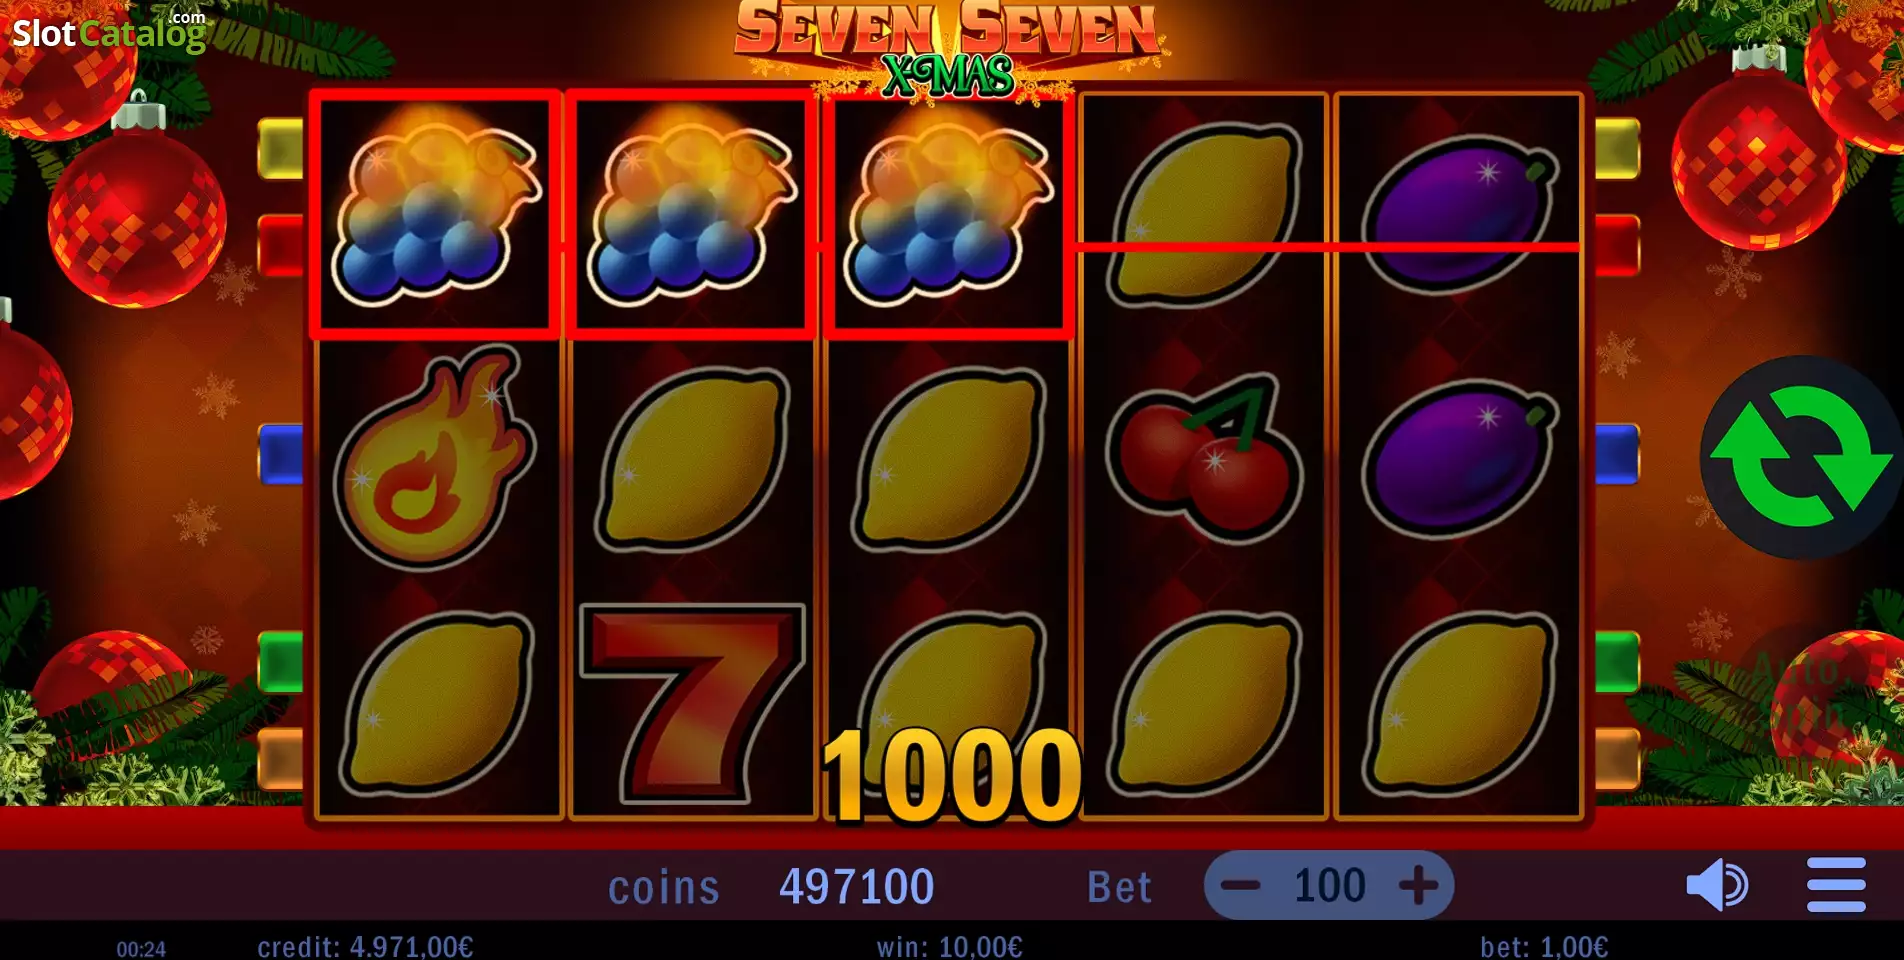The height and width of the screenshot is (960, 1904).
Task: Open the hamburger menu
Action: pos(1836,885)
